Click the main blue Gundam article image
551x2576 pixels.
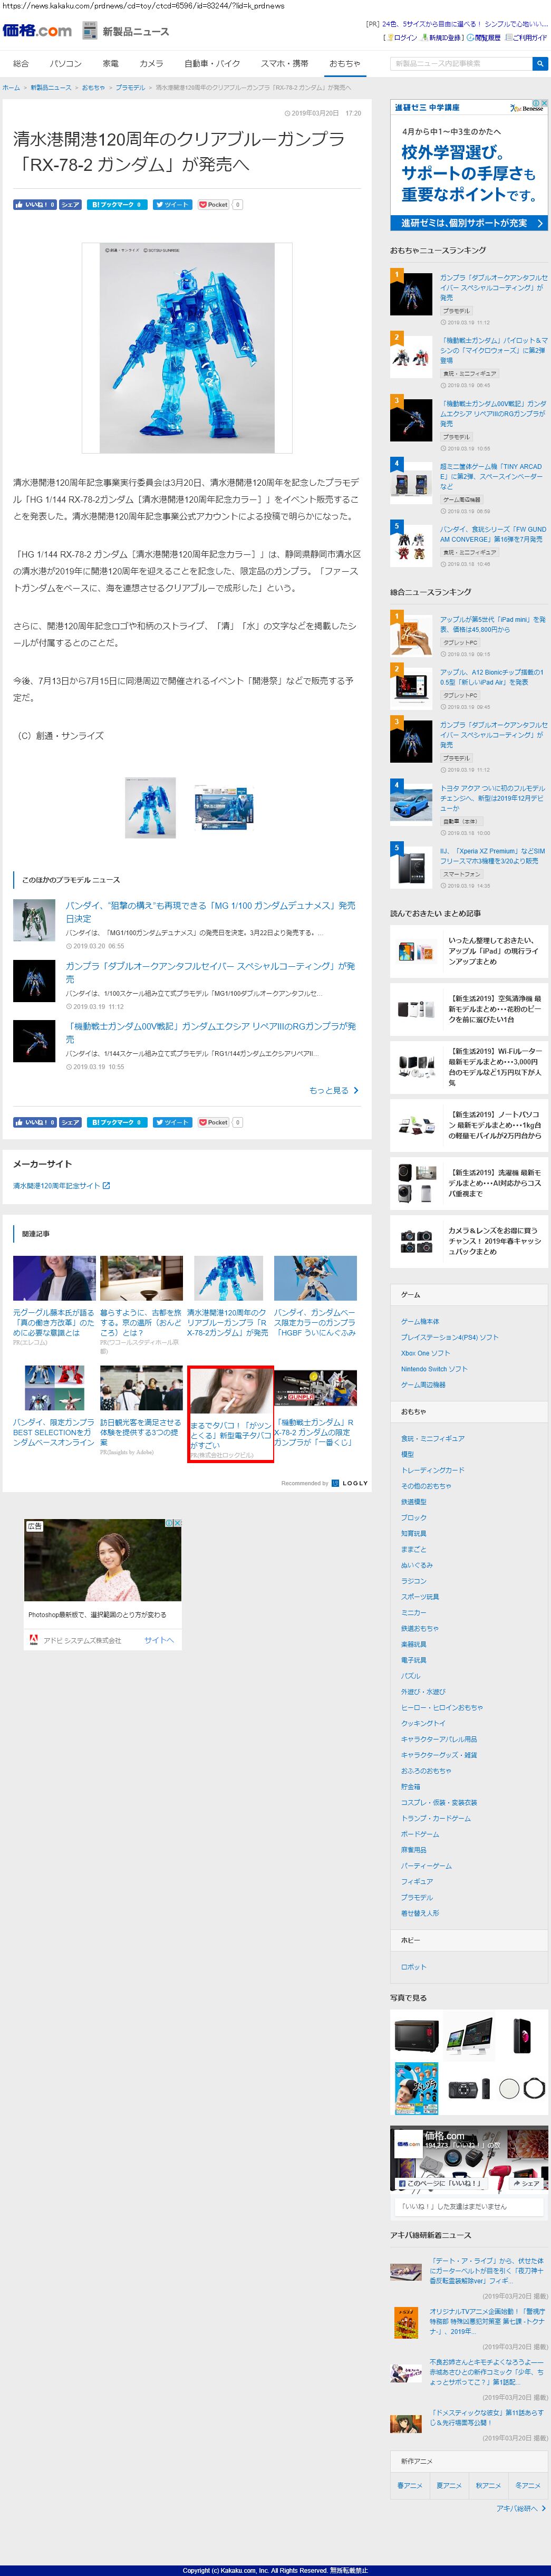click(x=187, y=348)
